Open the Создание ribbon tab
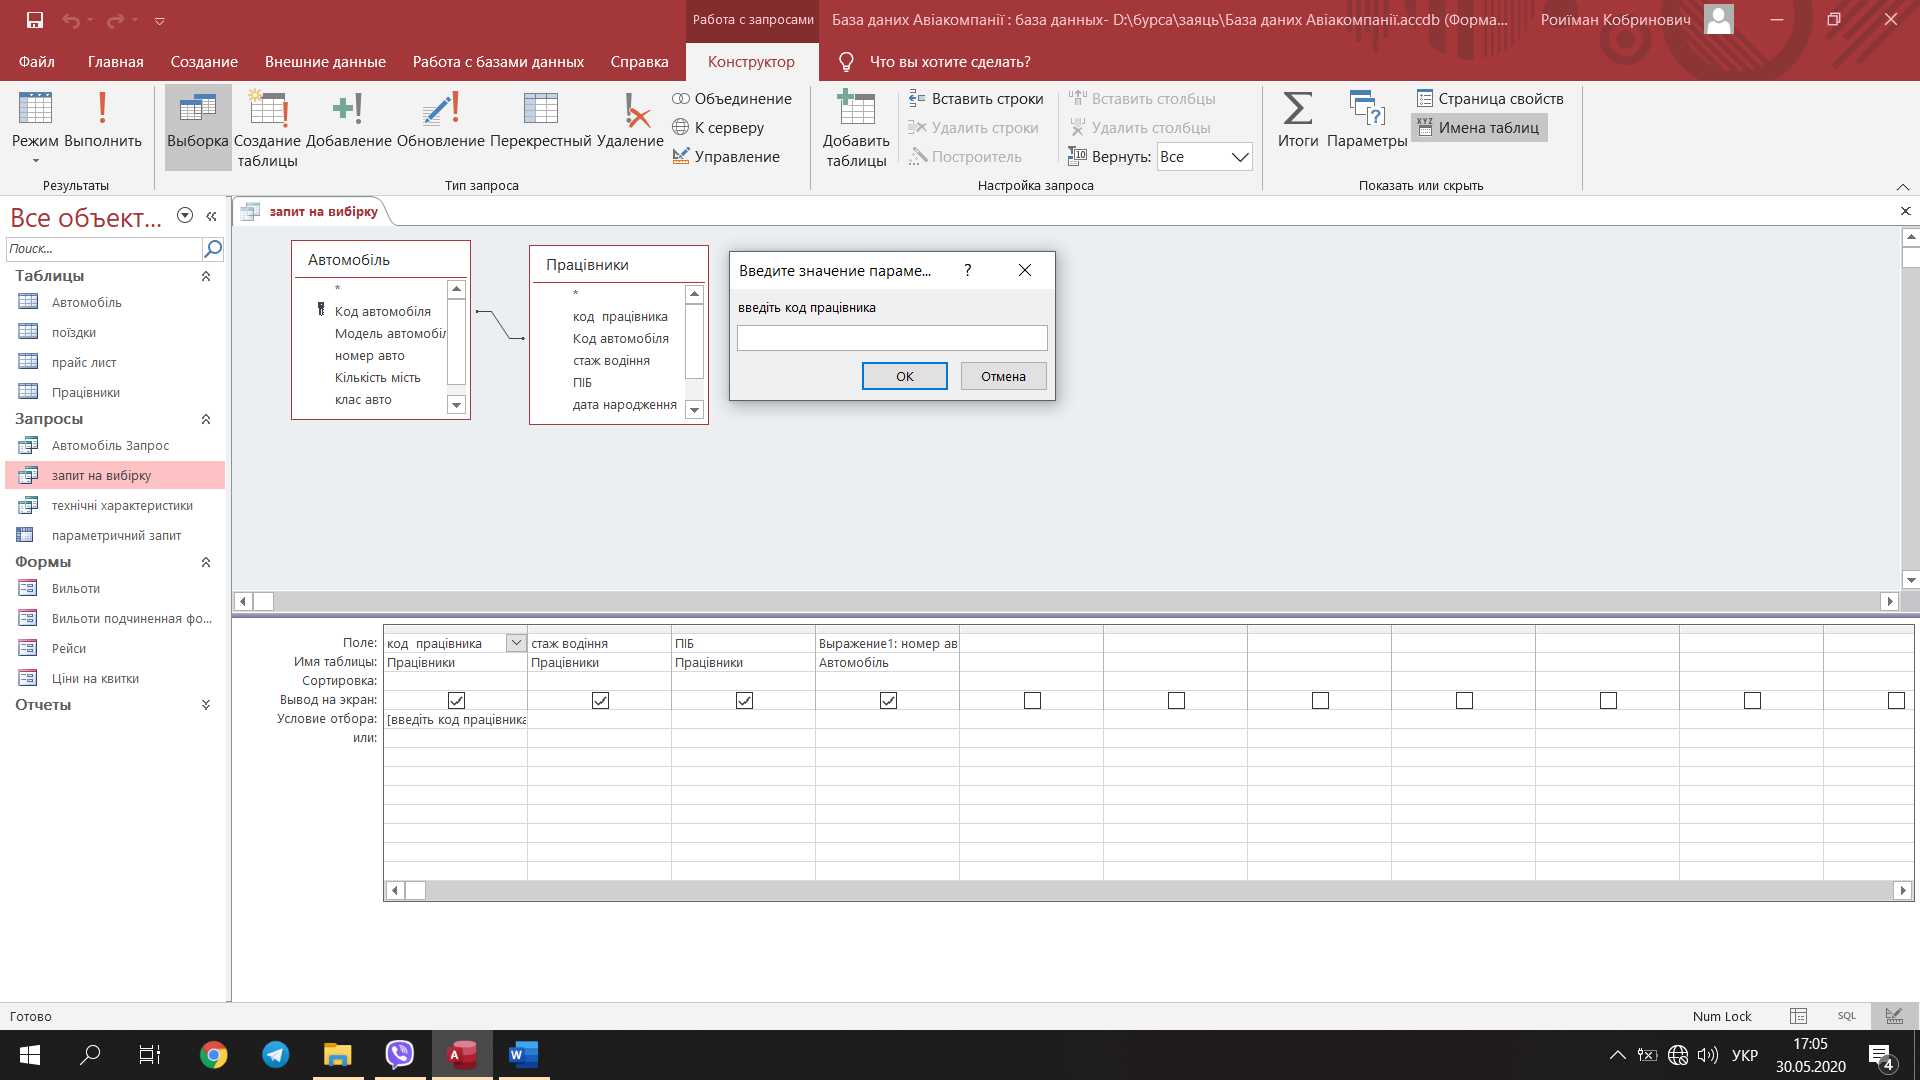The height and width of the screenshot is (1080, 1920). (204, 62)
